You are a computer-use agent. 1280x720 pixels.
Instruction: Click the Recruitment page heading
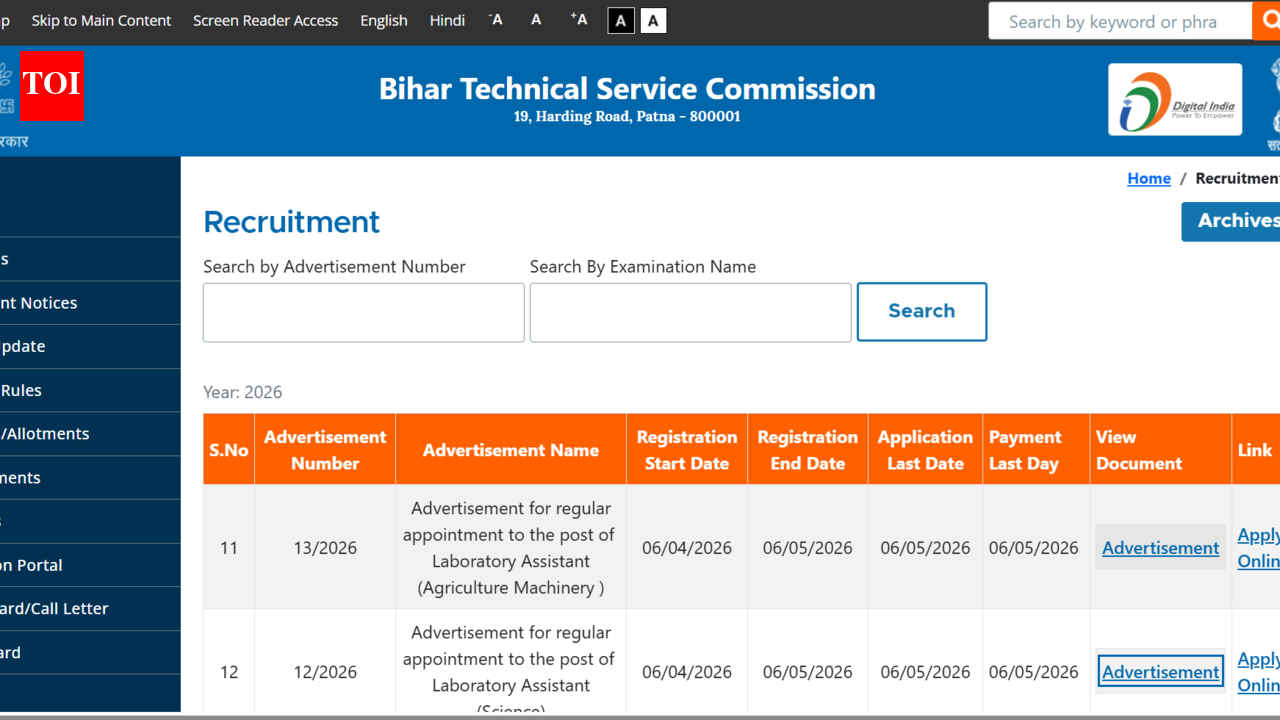tap(292, 221)
